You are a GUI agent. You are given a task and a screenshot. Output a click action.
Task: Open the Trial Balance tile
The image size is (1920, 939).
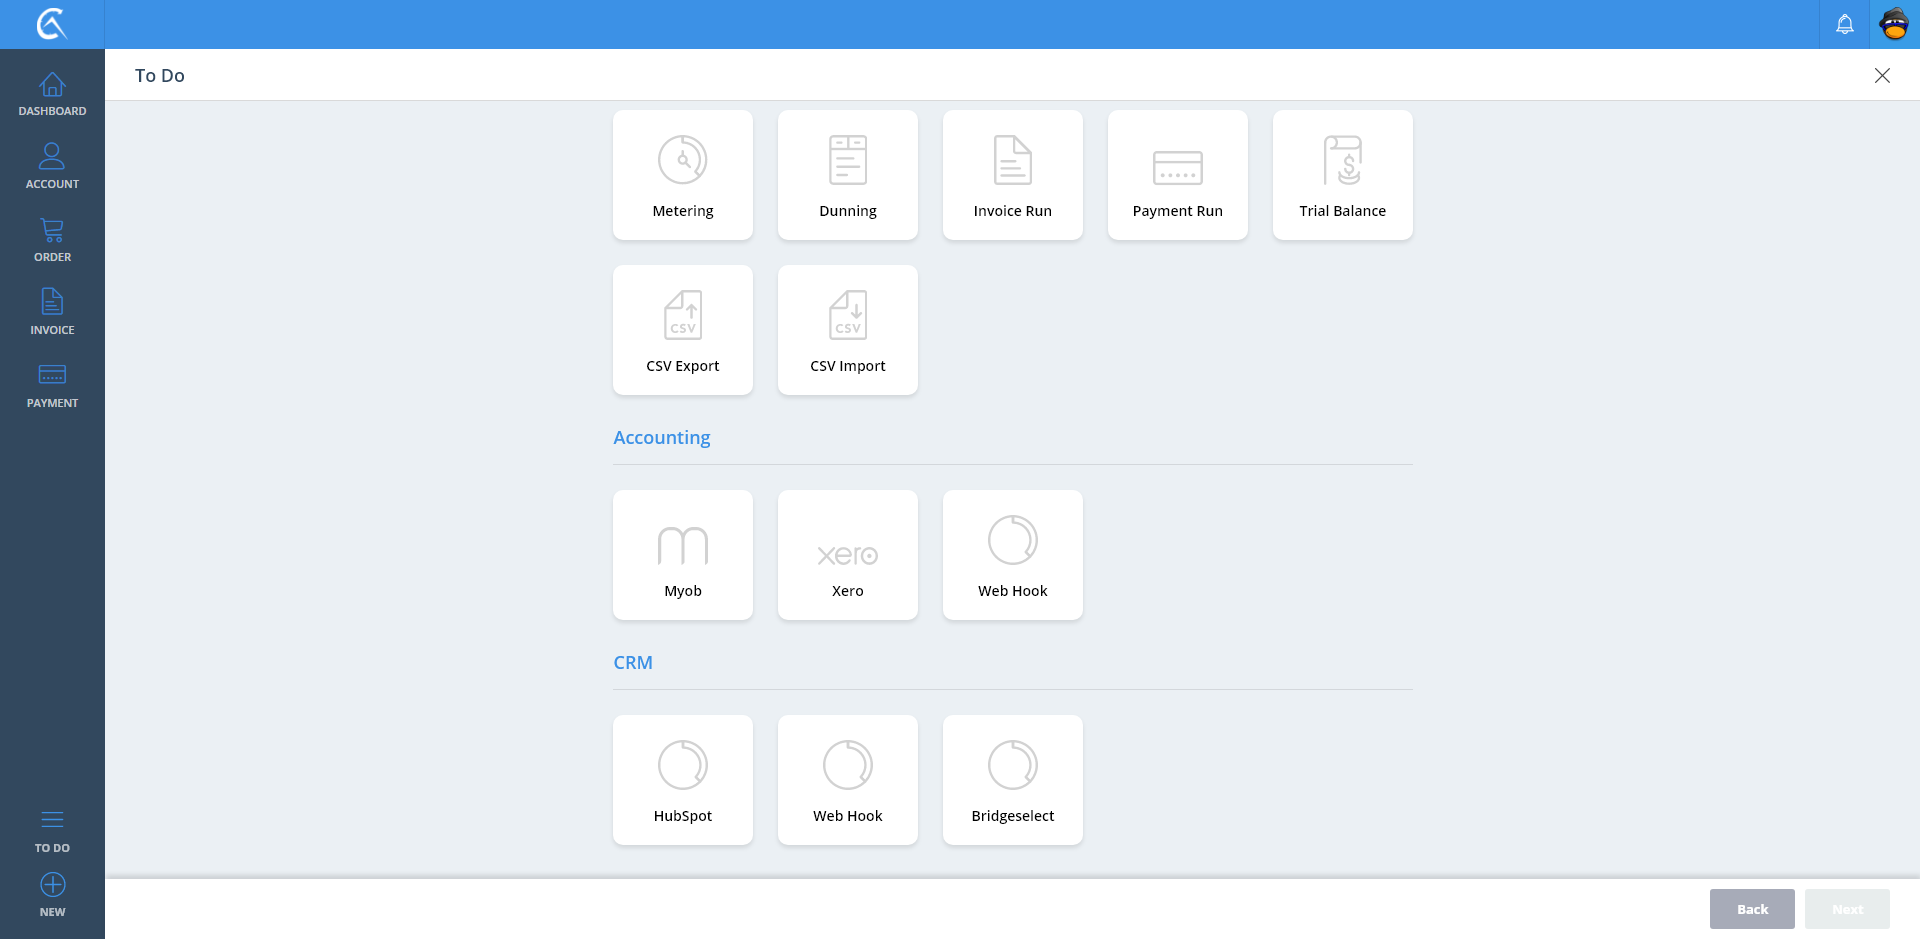click(x=1342, y=175)
